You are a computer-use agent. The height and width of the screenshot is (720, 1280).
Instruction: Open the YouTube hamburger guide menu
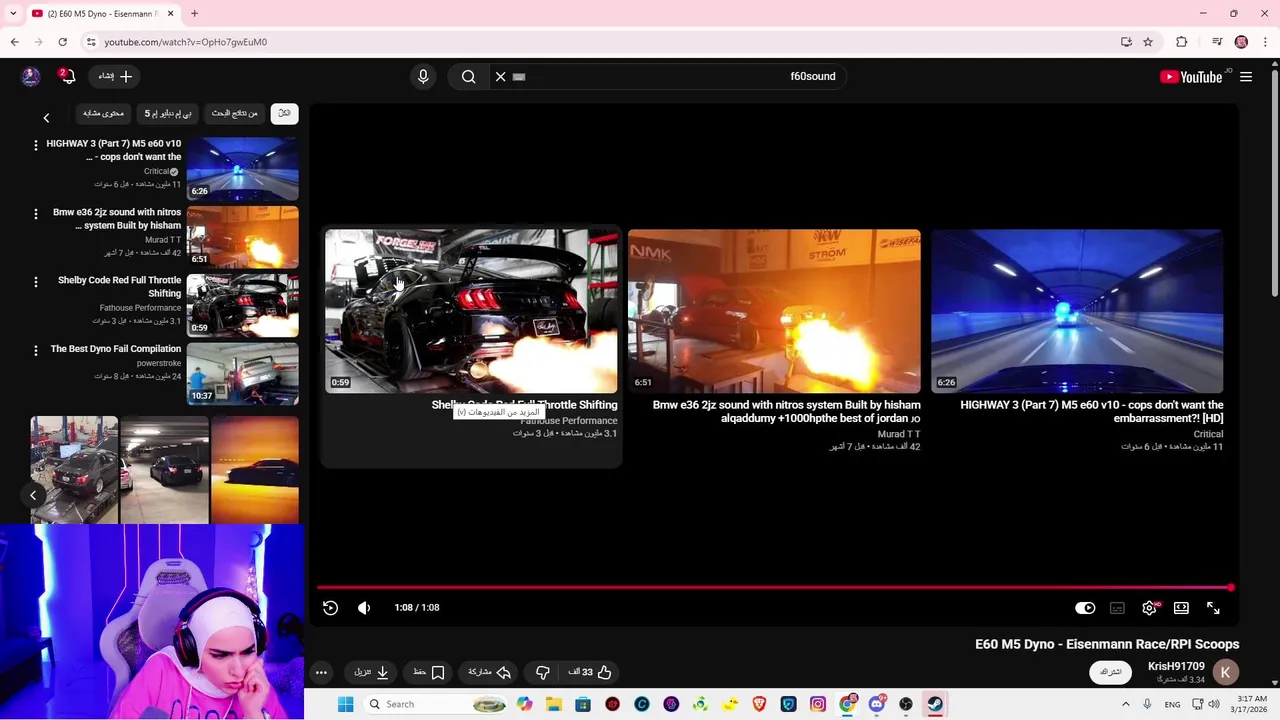click(x=1246, y=77)
